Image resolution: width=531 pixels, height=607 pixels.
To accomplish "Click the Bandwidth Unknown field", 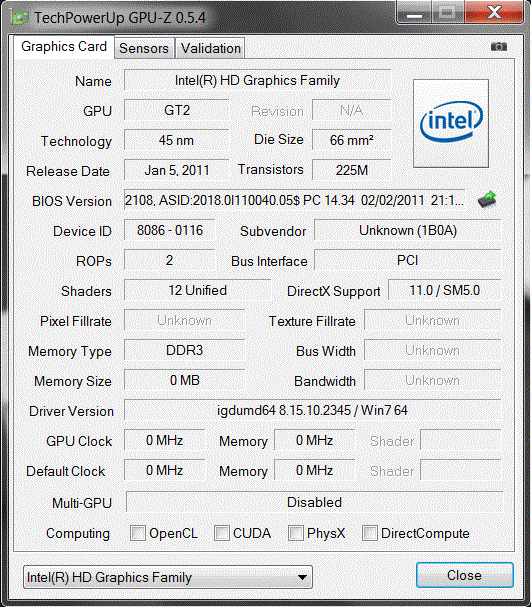I will [x=432, y=380].
